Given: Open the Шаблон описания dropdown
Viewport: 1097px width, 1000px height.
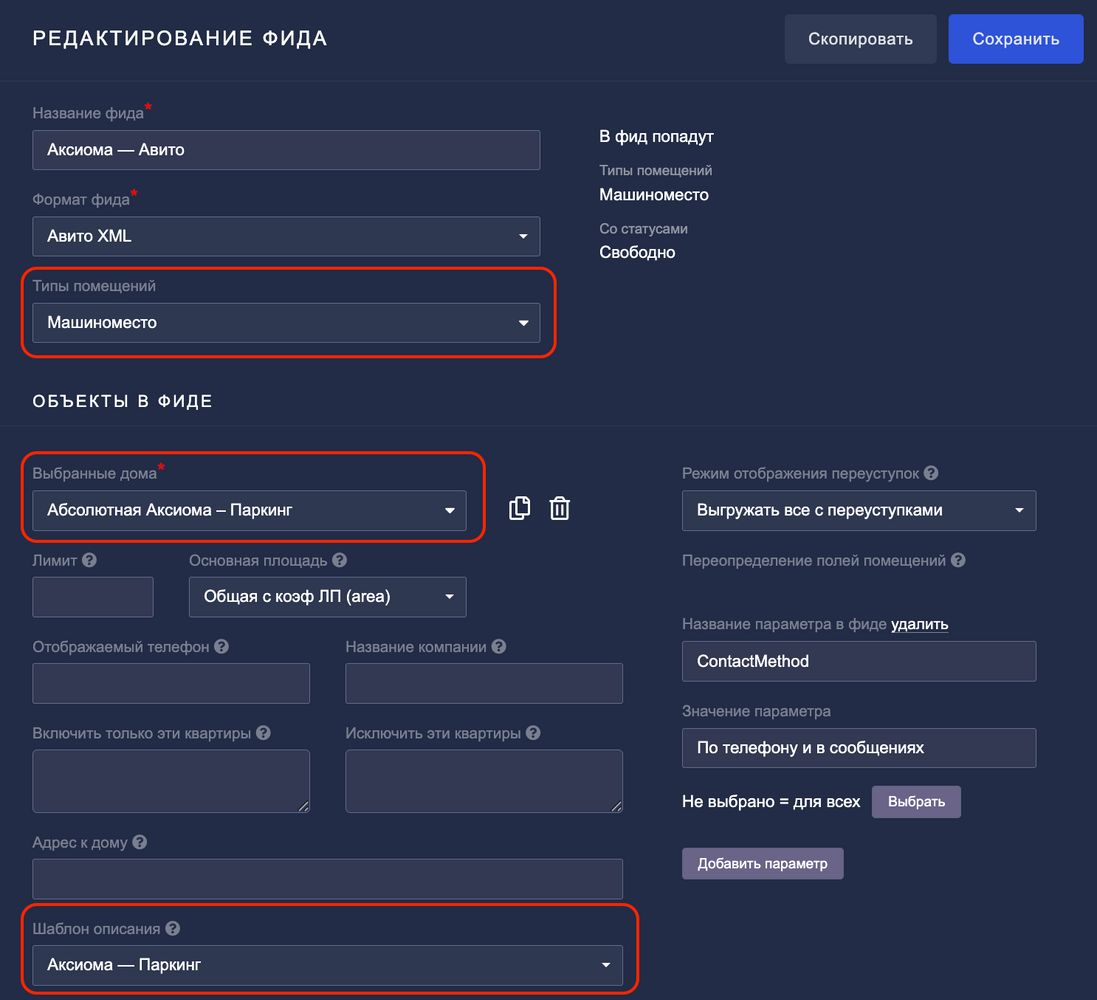Looking at the screenshot, I should pos(327,965).
